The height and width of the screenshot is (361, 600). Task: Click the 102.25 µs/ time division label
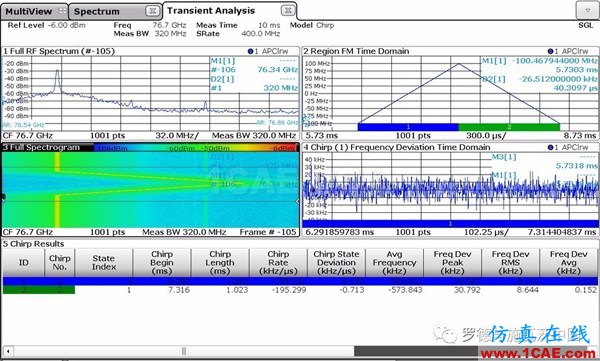point(486,232)
